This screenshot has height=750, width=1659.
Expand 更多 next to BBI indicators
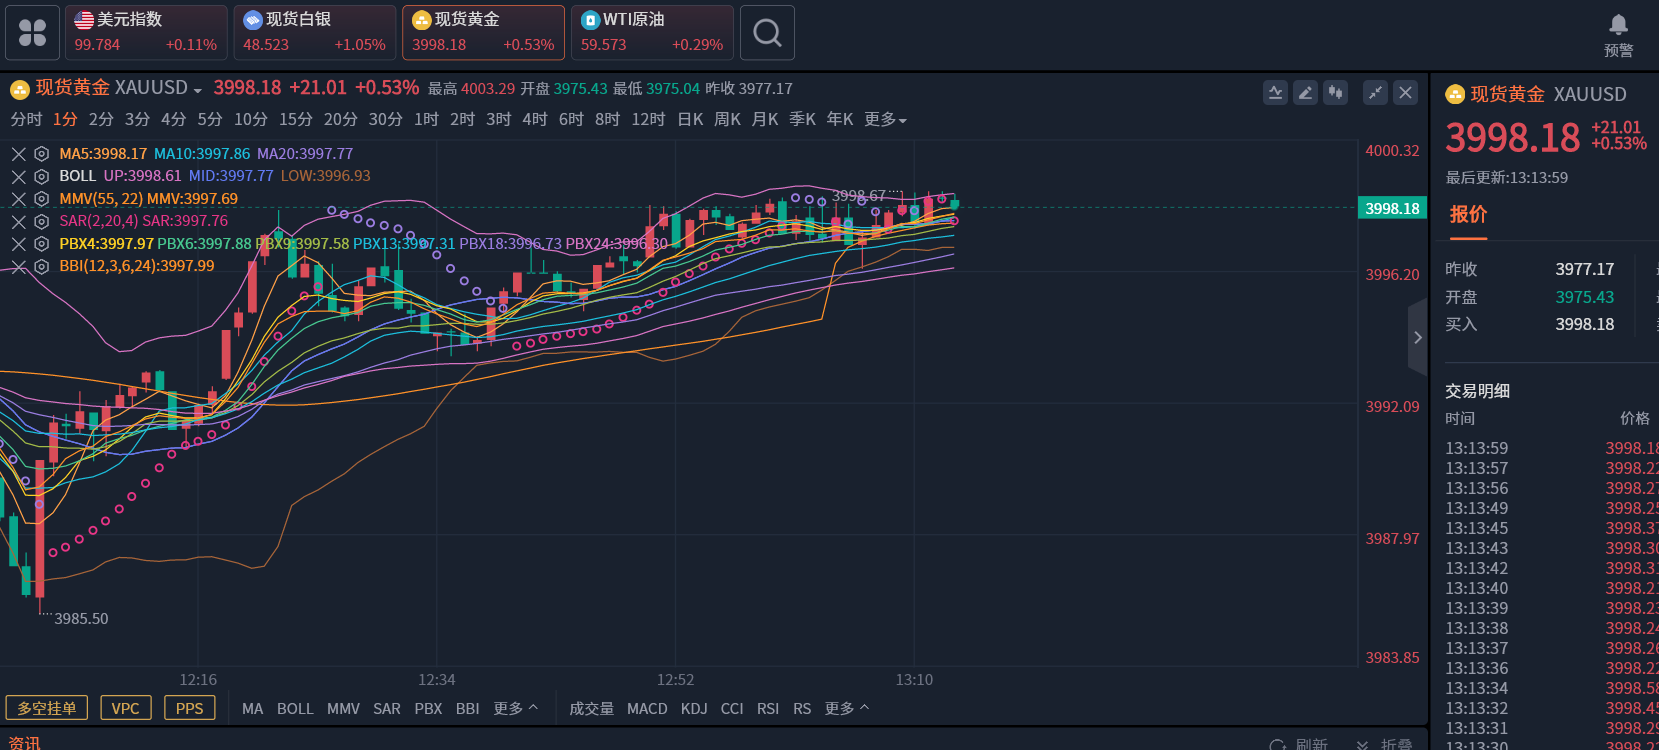(x=515, y=709)
